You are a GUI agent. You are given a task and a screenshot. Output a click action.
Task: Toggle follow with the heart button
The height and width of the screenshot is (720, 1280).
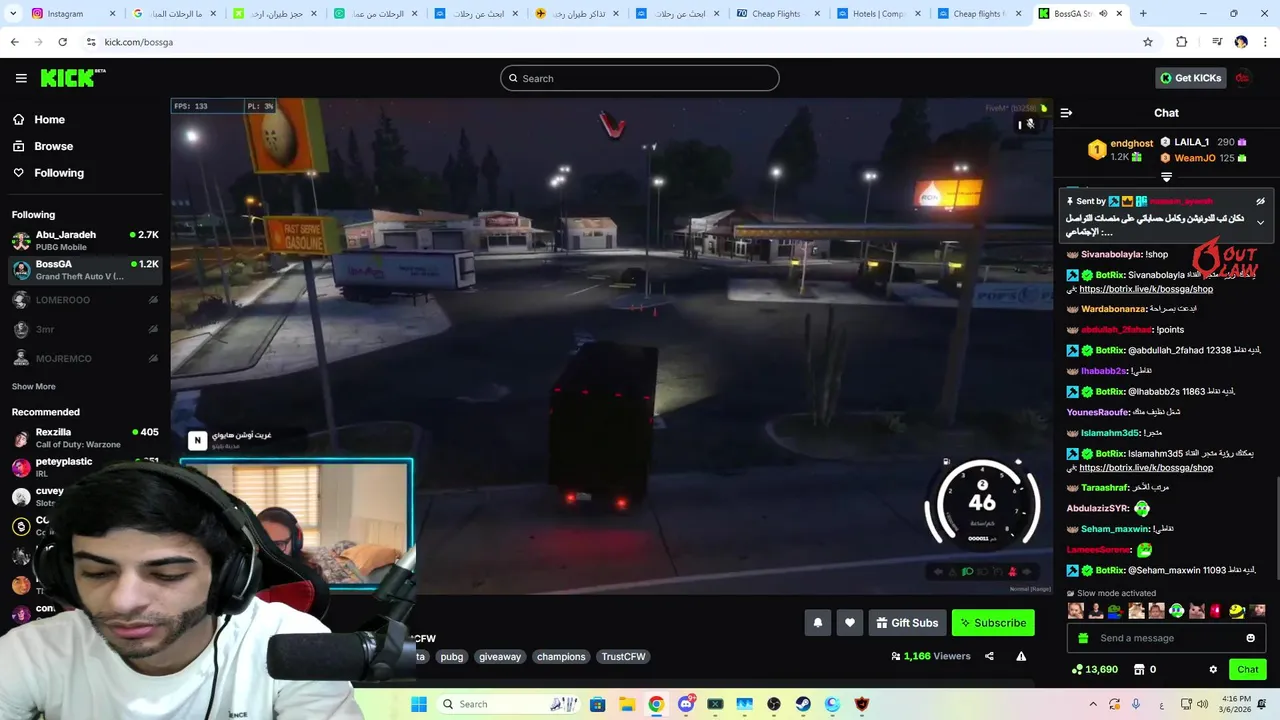click(850, 623)
